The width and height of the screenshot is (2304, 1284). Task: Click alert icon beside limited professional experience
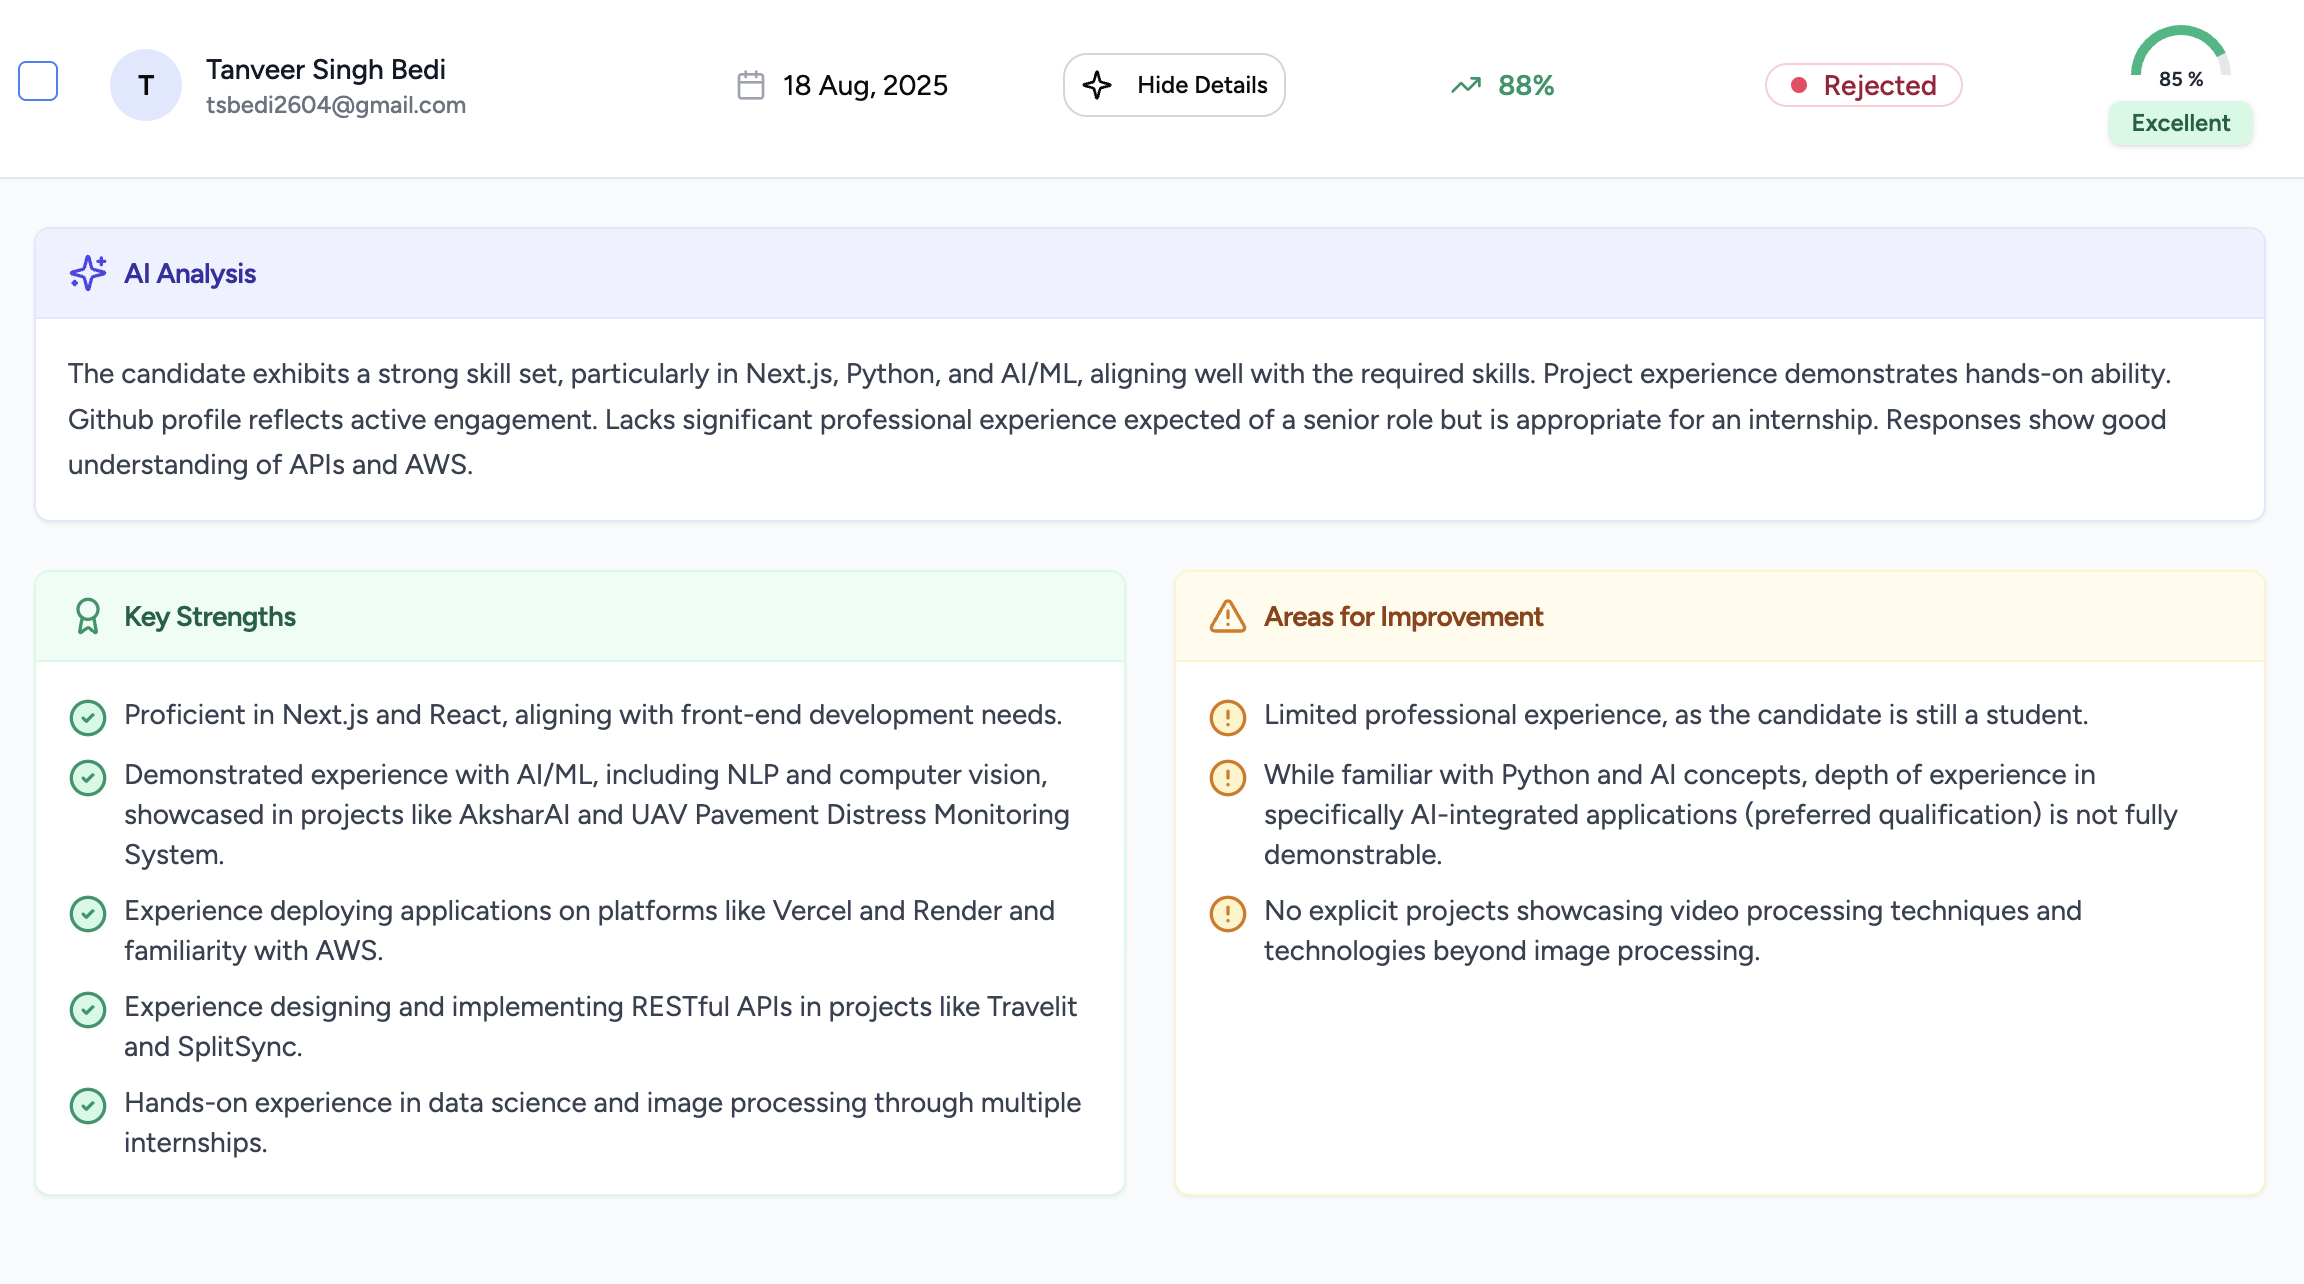pyautogui.click(x=1227, y=717)
